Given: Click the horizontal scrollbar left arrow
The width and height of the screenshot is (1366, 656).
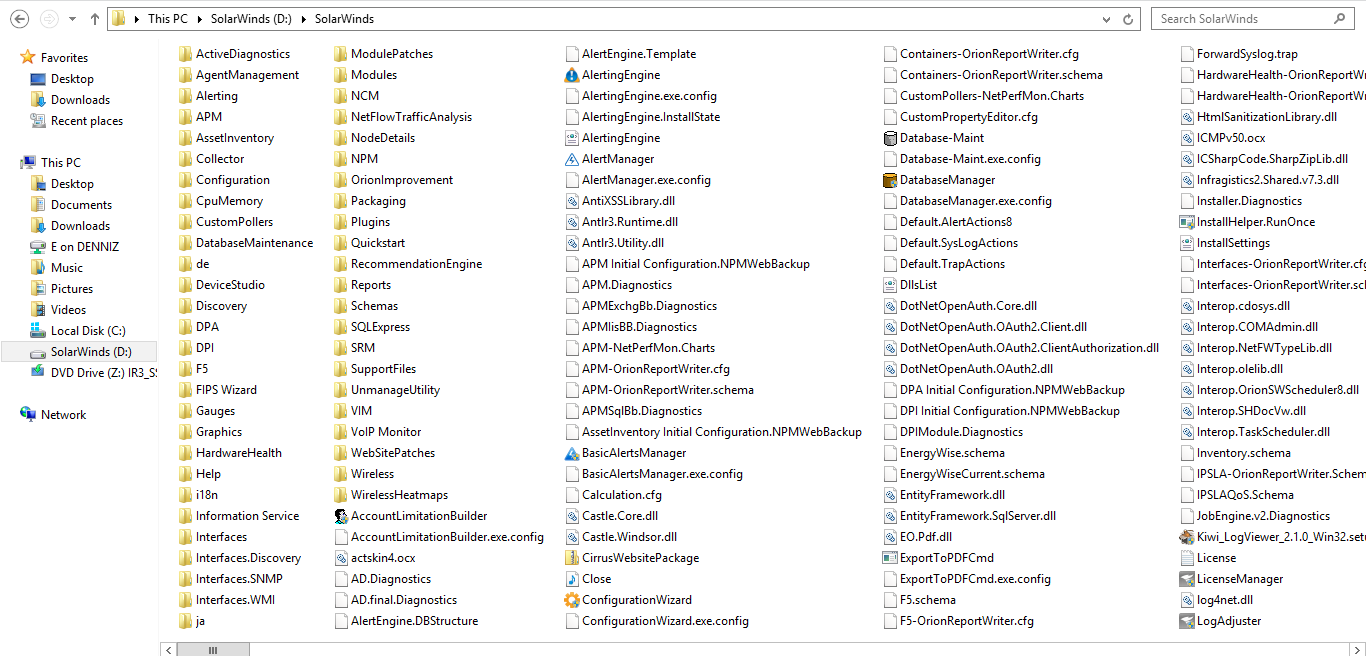Looking at the screenshot, I should coord(168,649).
